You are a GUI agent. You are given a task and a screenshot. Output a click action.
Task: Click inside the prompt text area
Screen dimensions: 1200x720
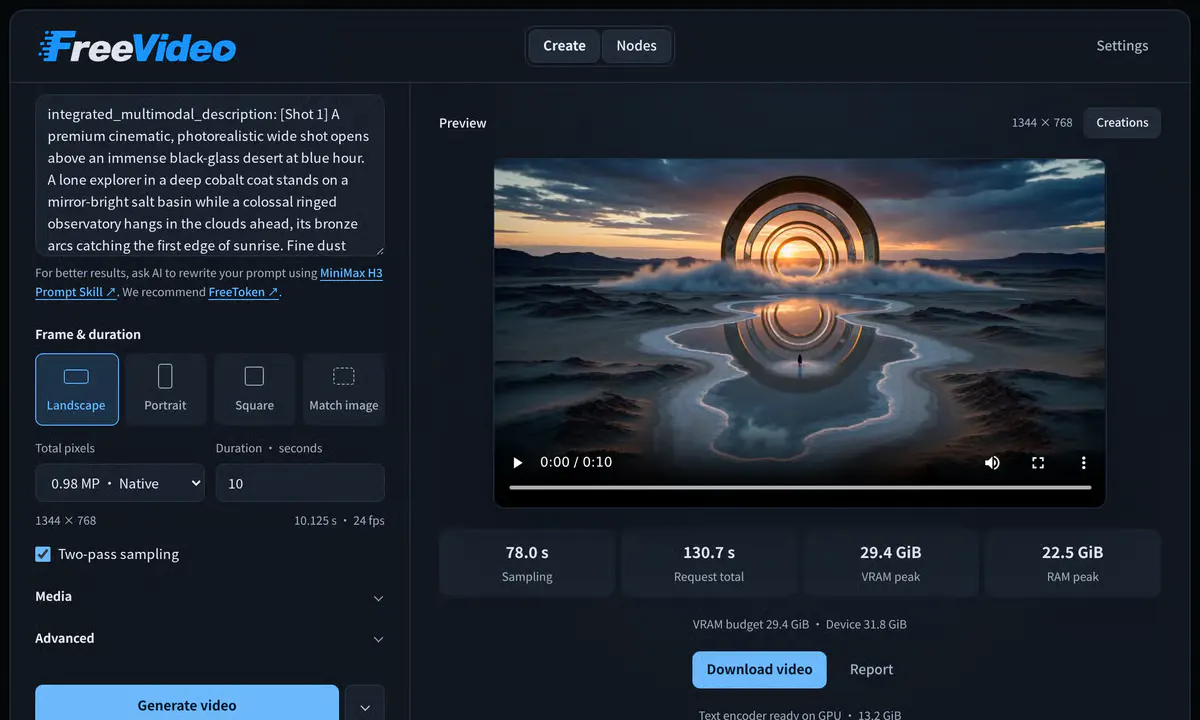click(210, 175)
